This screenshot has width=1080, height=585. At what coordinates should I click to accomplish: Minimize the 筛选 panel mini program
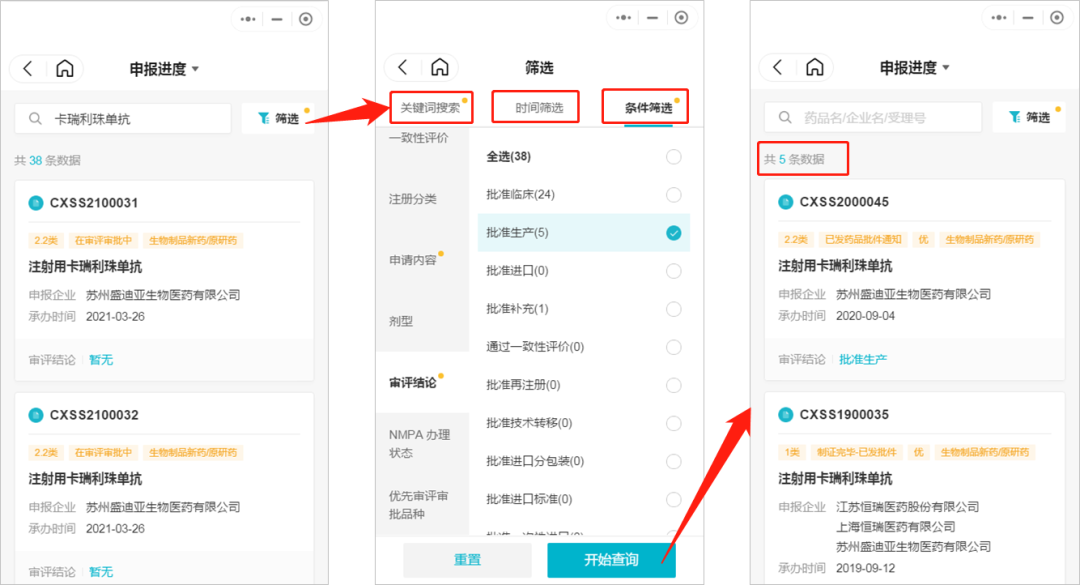(x=652, y=17)
